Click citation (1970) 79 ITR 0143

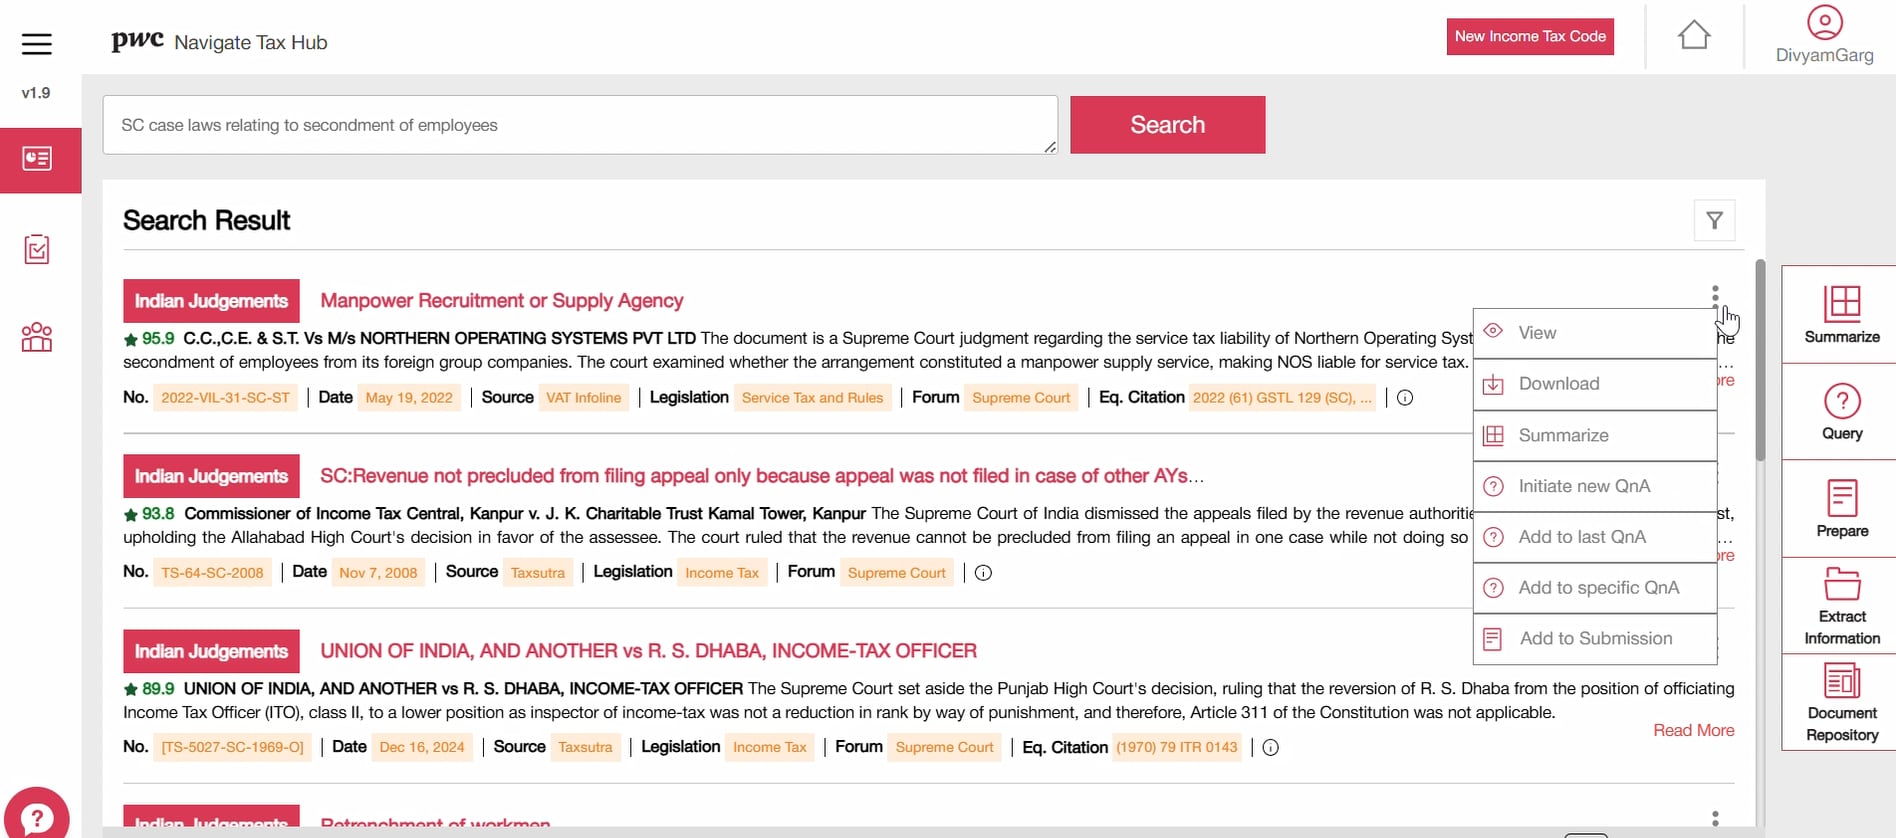[1177, 748]
